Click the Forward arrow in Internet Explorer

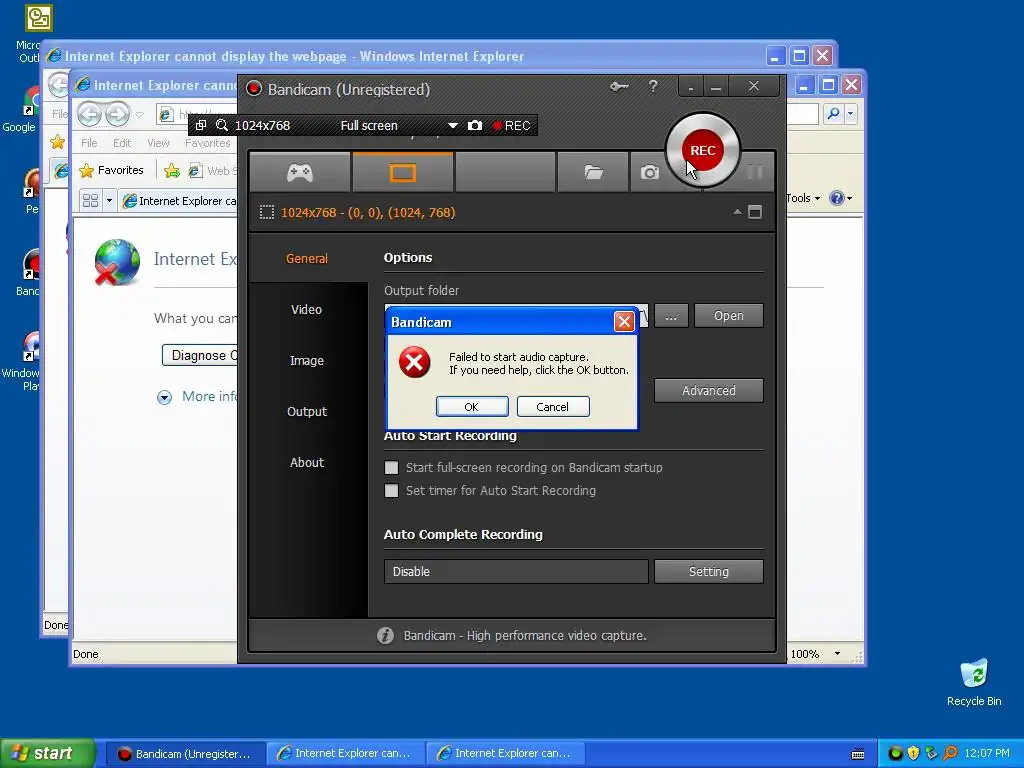[x=118, y=114]
